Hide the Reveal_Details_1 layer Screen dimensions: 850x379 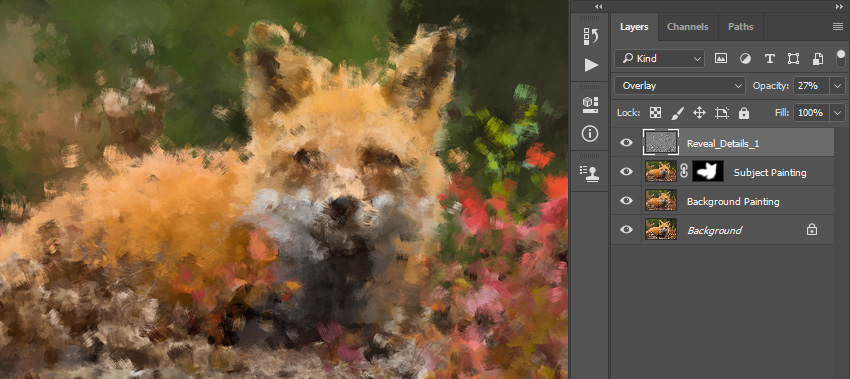(626, 143)
